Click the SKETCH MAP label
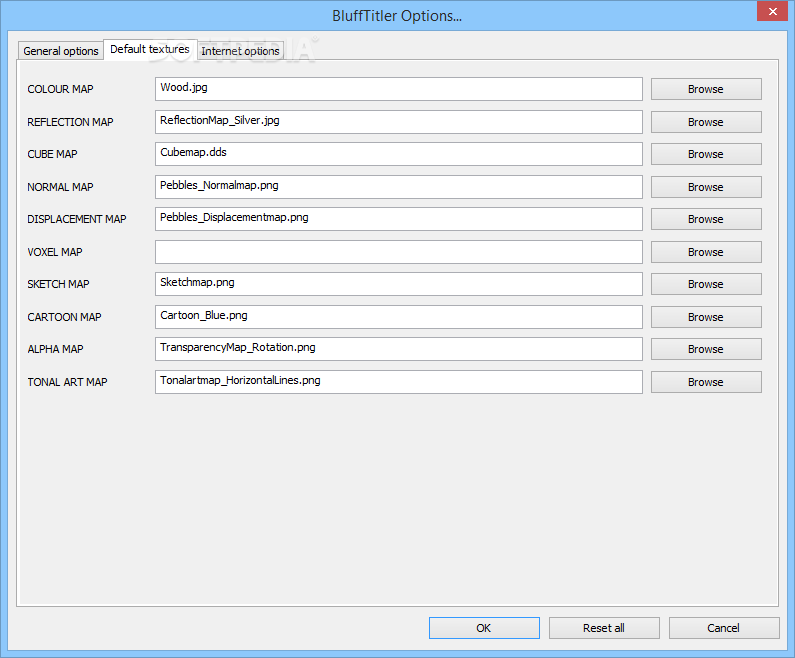 [x=58, y=284]
